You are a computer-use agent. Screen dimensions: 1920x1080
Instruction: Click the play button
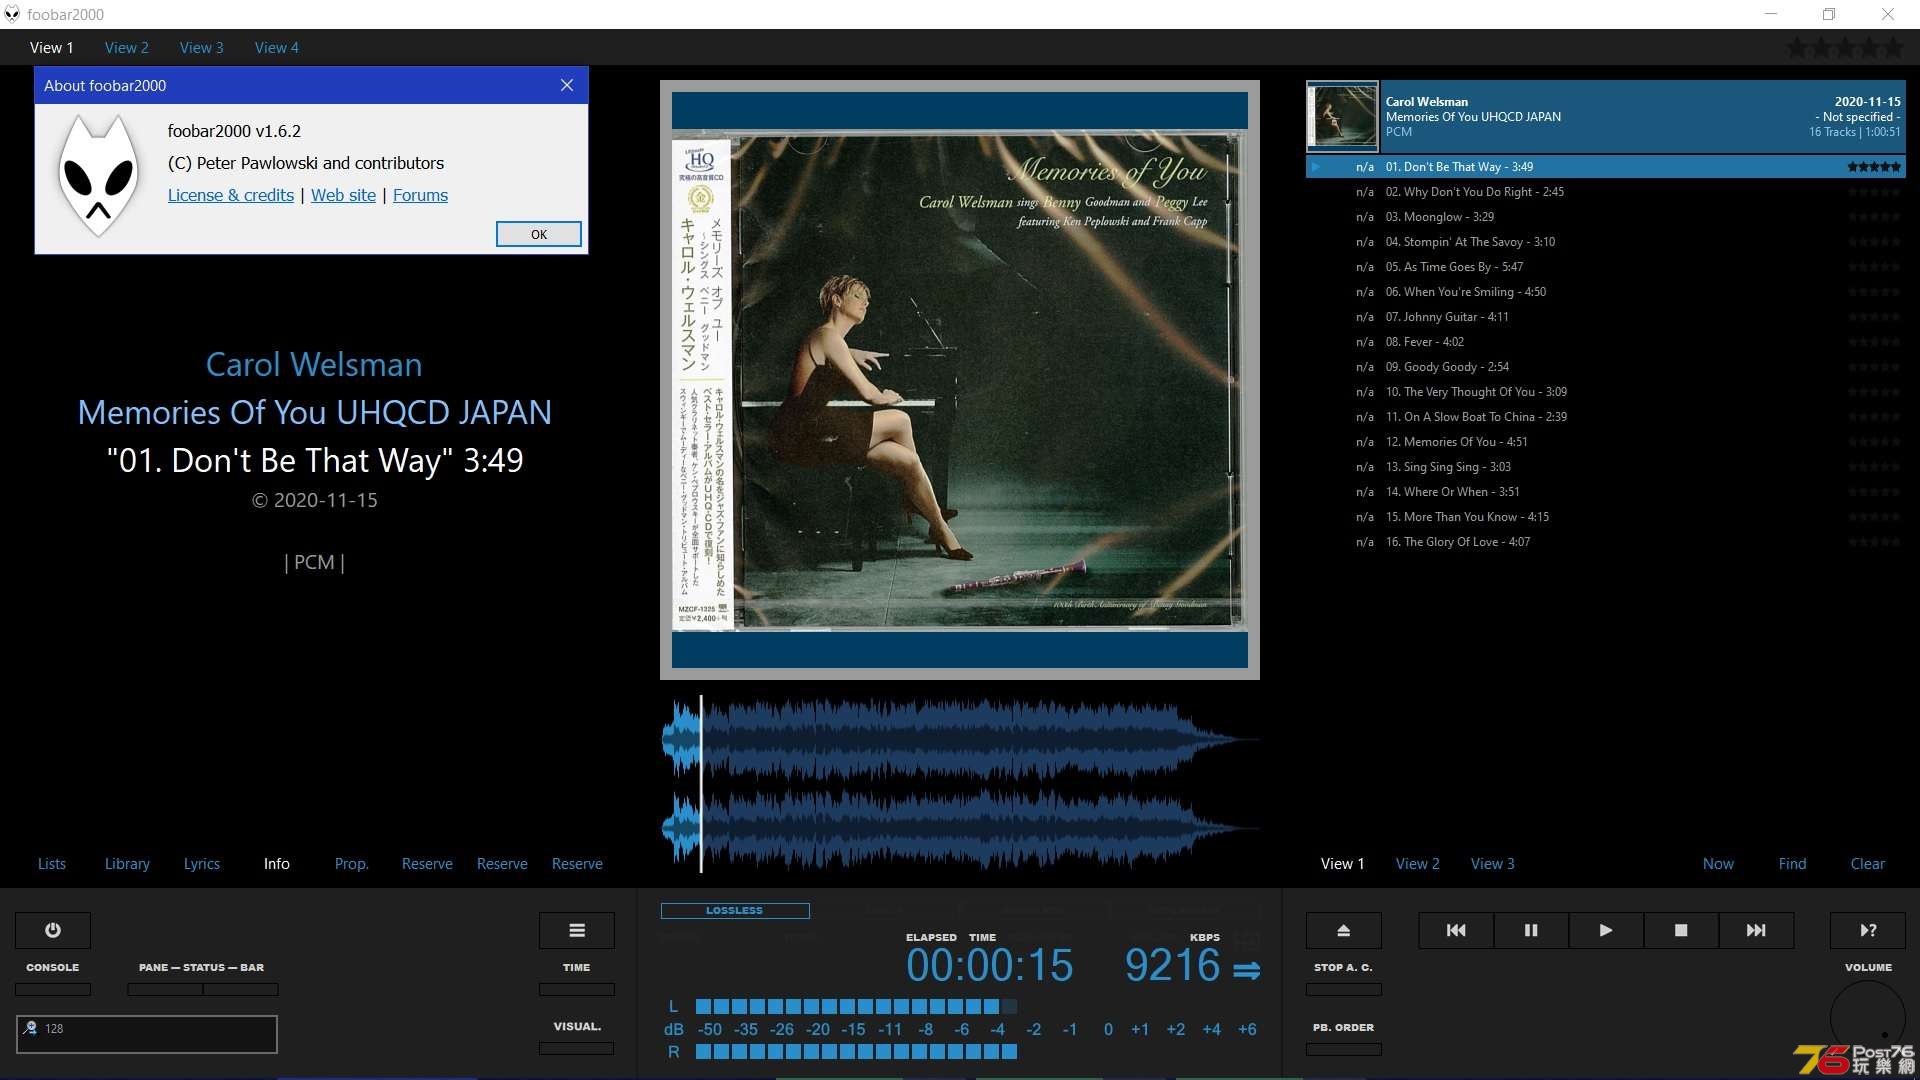[1606, 930]
